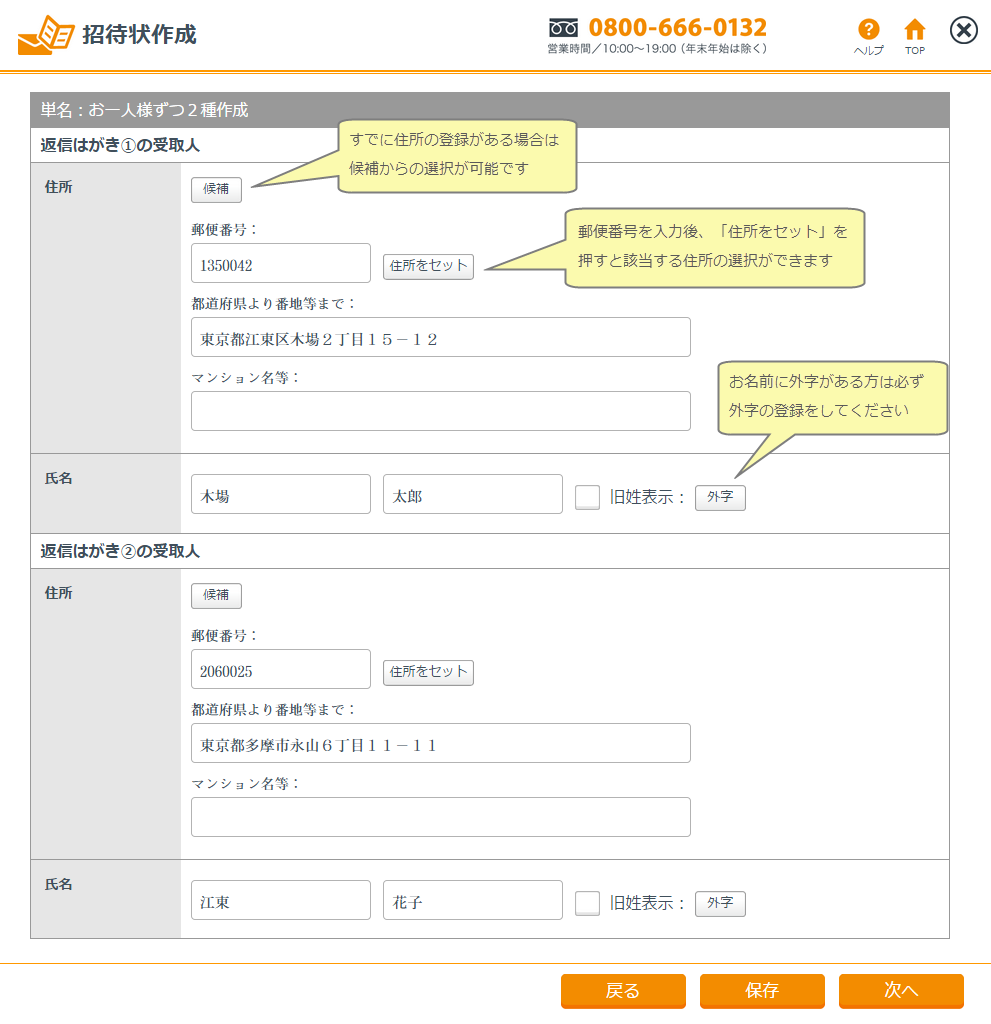Click address field with 東京都江東区木場
The image size is (991, 1024).
tap(440, 338)
